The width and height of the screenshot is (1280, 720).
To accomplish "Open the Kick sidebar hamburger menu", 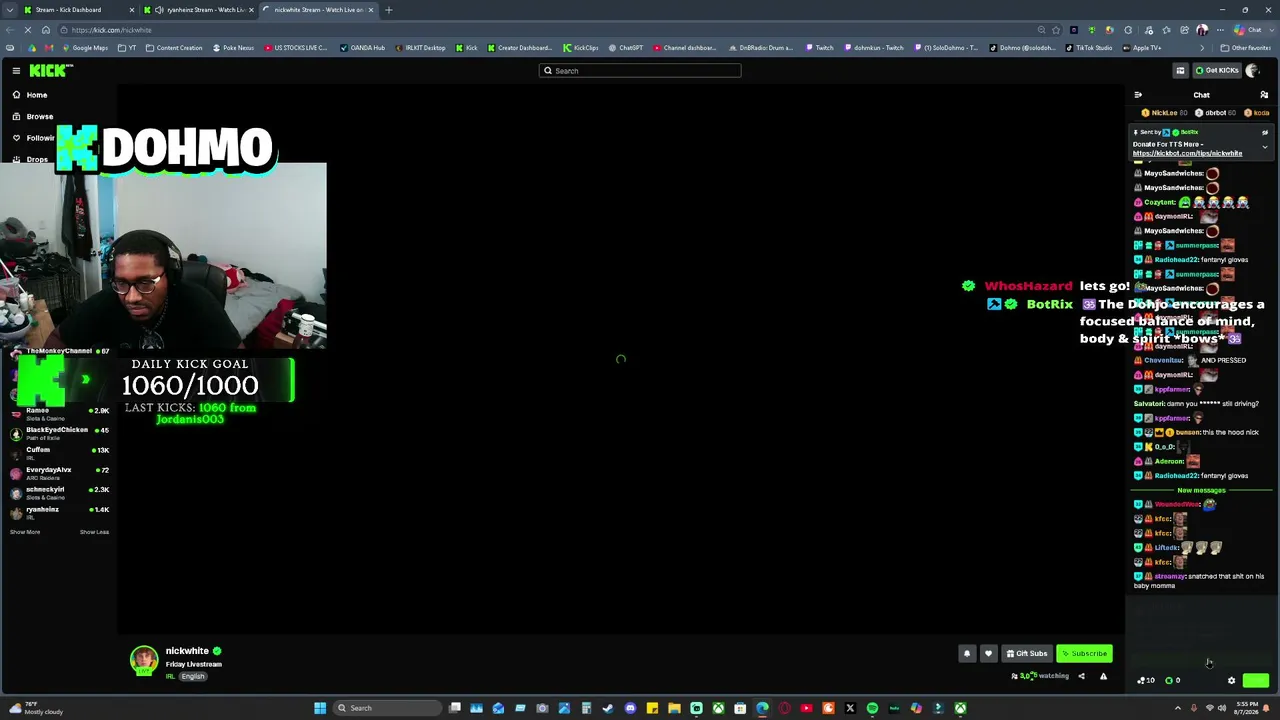I will (x=16, y=70).
